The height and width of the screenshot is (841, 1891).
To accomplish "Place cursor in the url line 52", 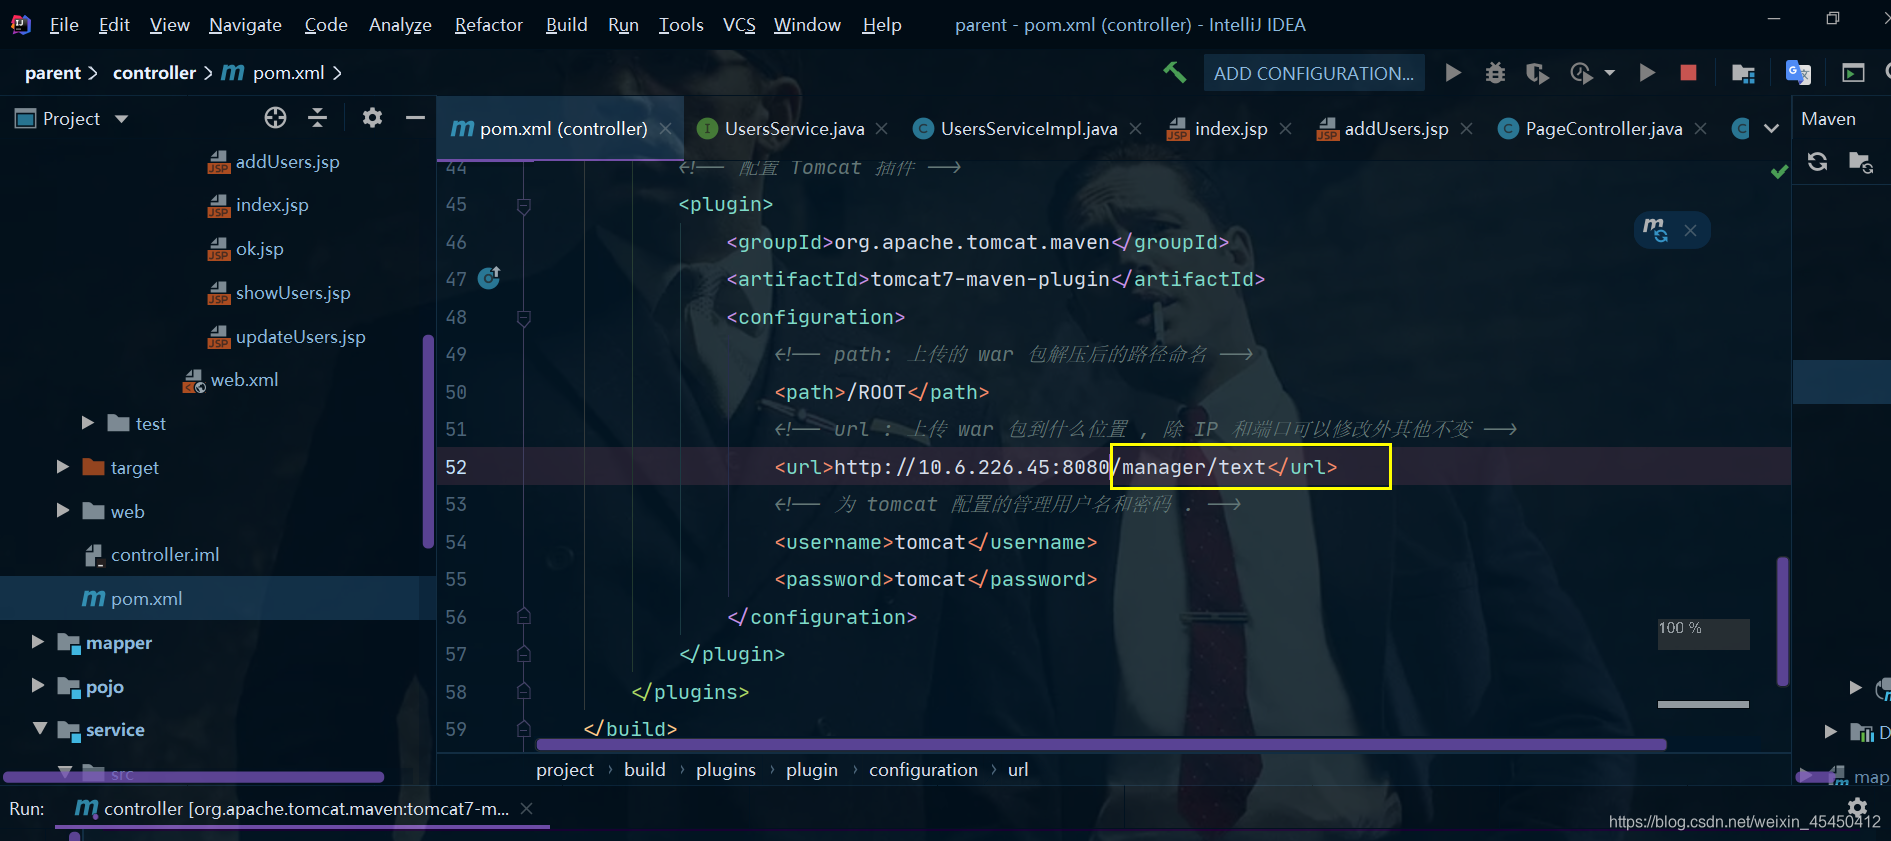I will pos(1055,467).
